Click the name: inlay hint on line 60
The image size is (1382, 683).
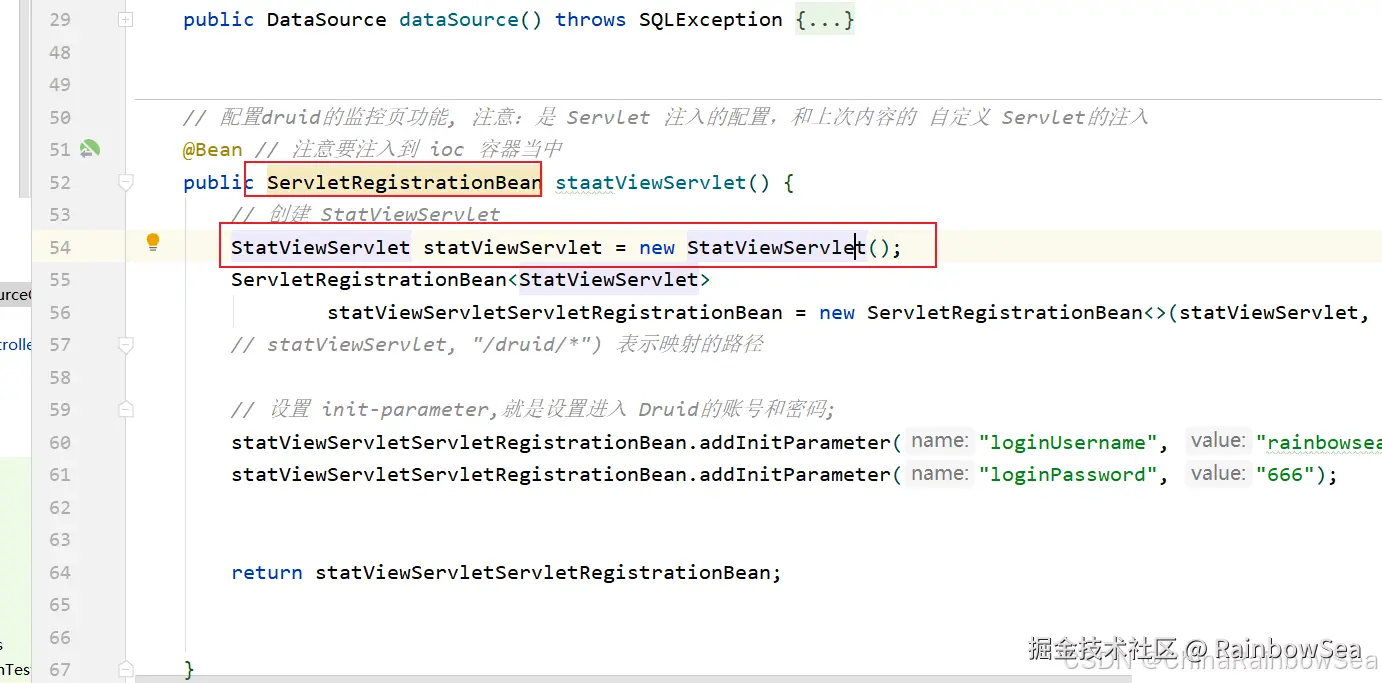[939, 441]
